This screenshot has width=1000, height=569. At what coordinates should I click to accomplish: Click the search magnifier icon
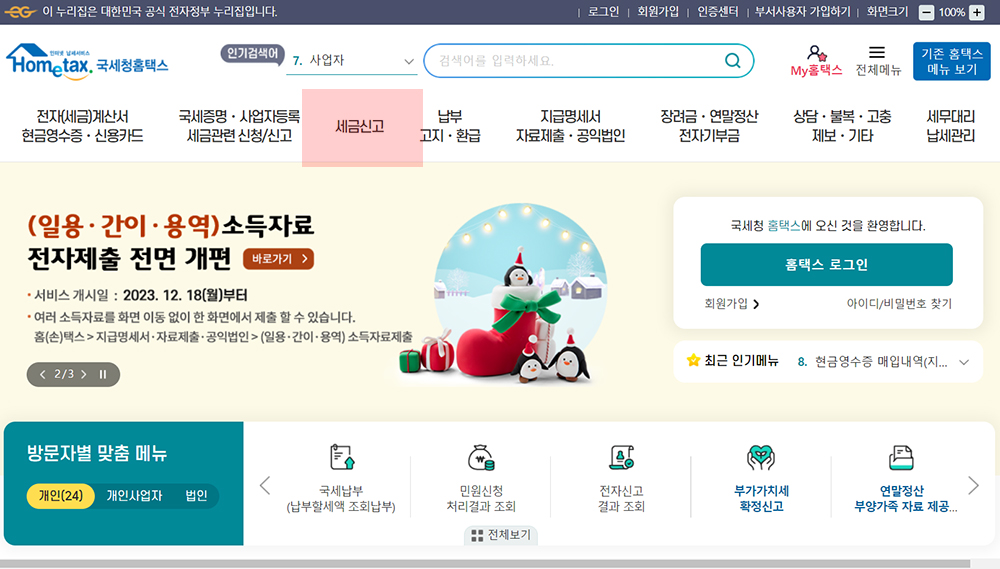tap(733, 61)
